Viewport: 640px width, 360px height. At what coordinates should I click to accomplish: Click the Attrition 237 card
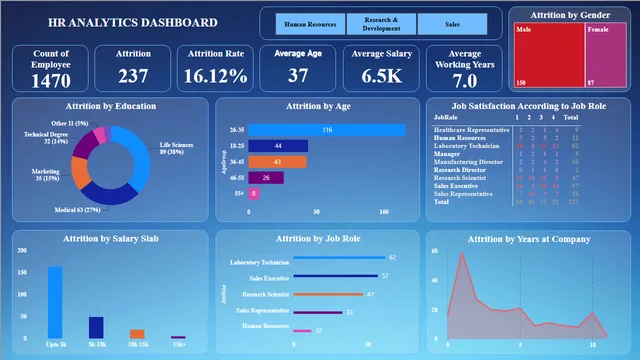(x=133, y=69)
